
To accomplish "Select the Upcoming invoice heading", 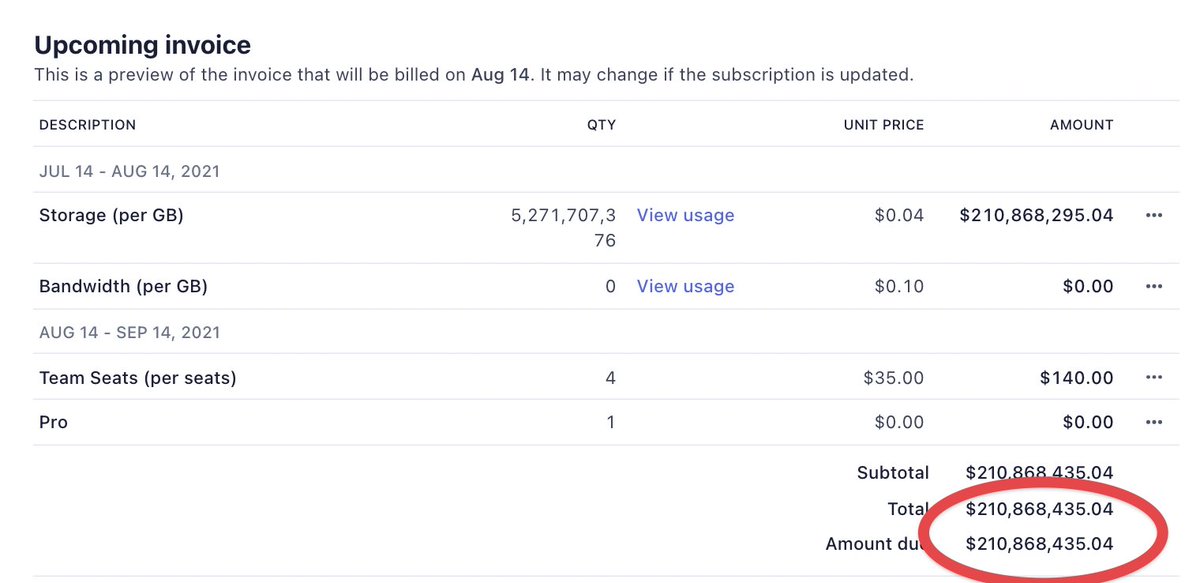I will 142,45.
